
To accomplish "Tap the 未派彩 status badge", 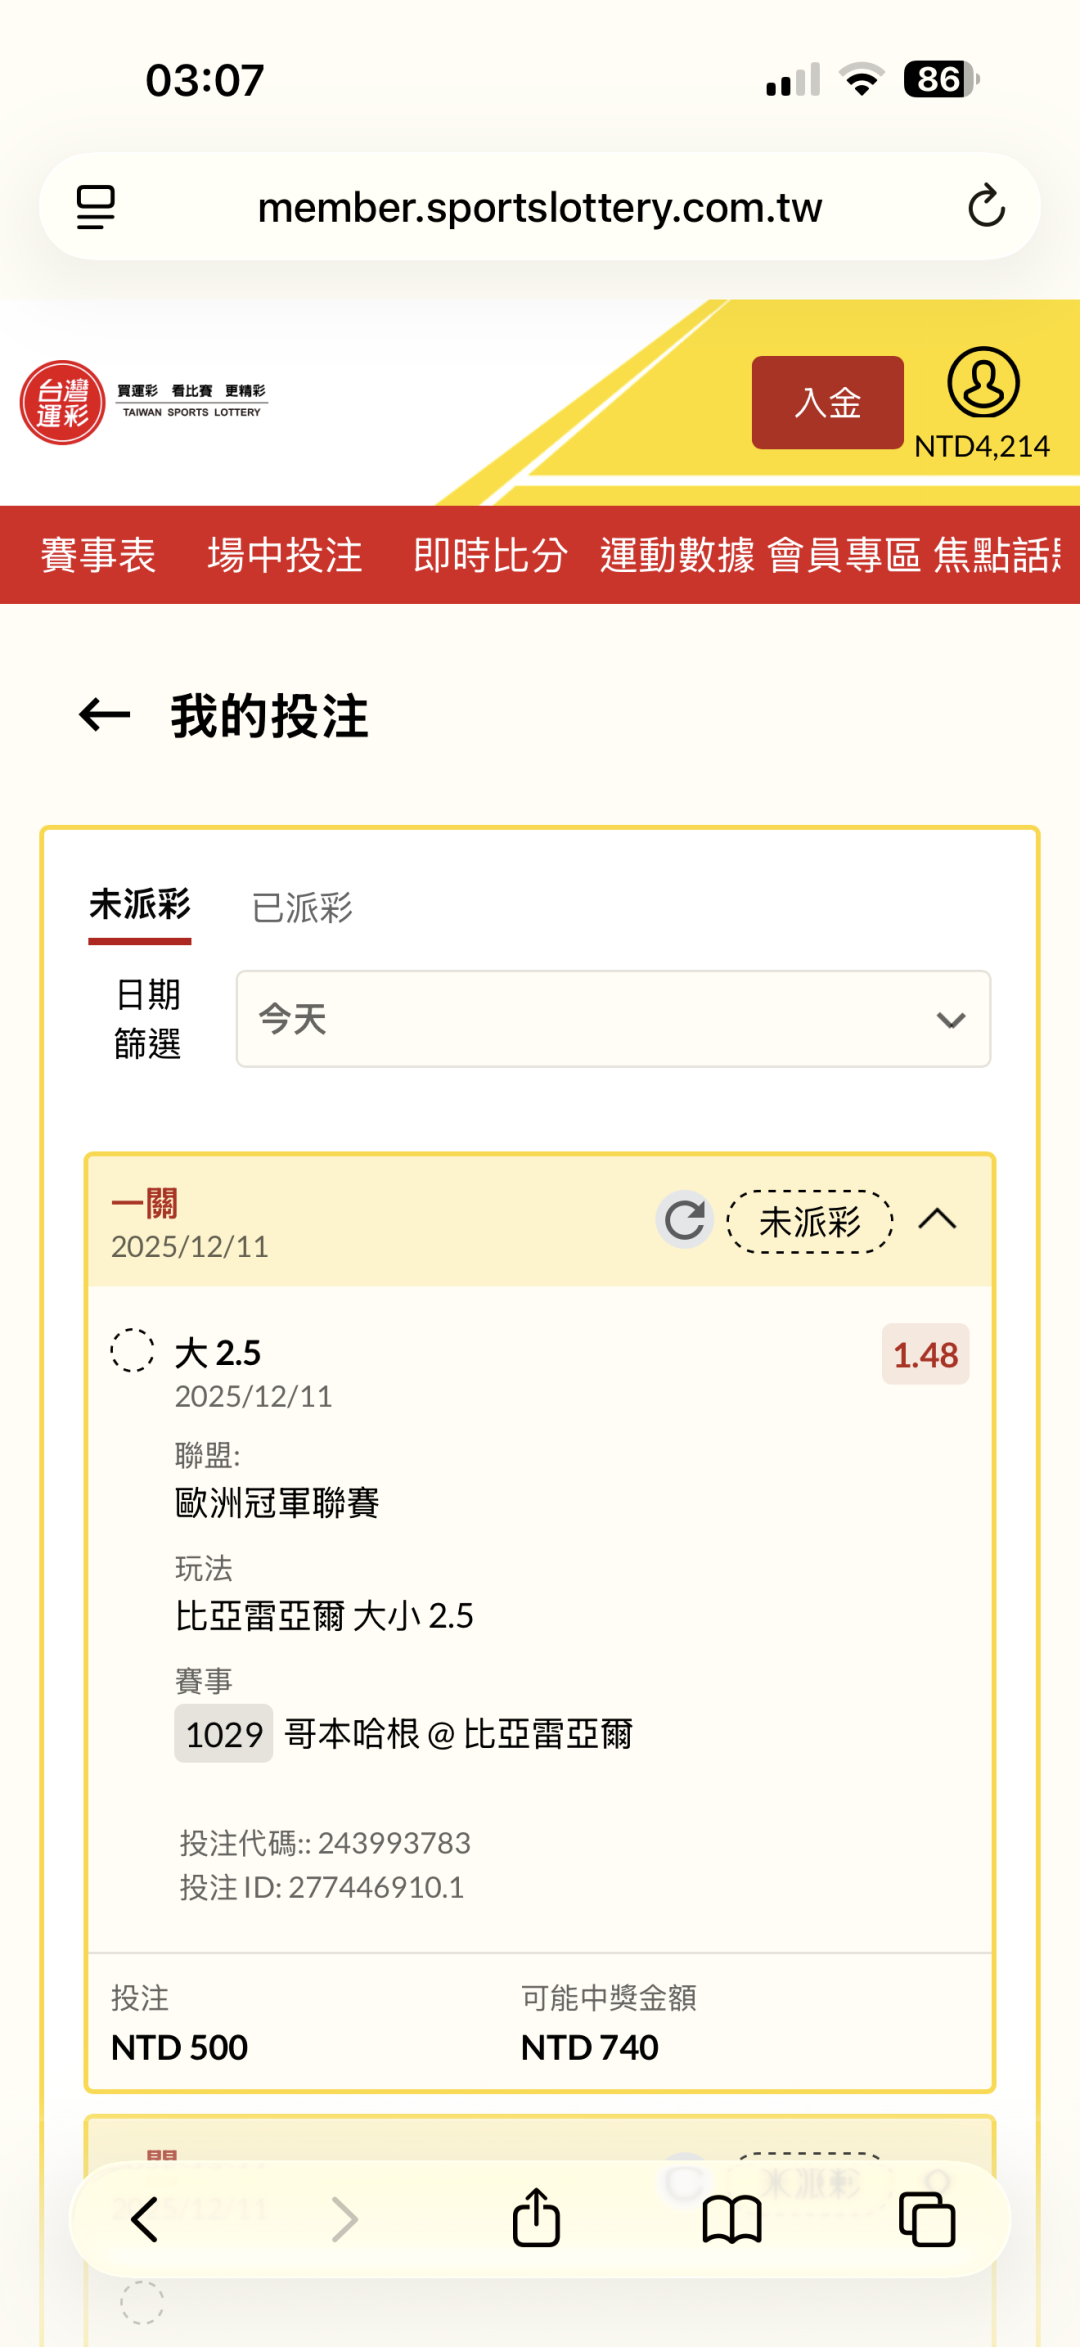I will tap(810, 1221).
